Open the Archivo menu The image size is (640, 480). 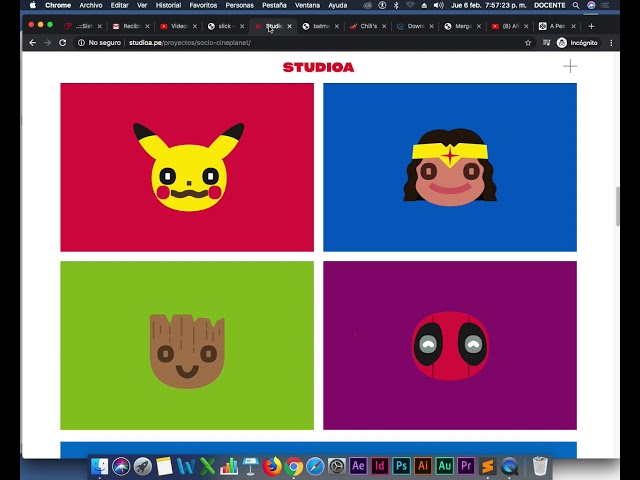(91, 5)
